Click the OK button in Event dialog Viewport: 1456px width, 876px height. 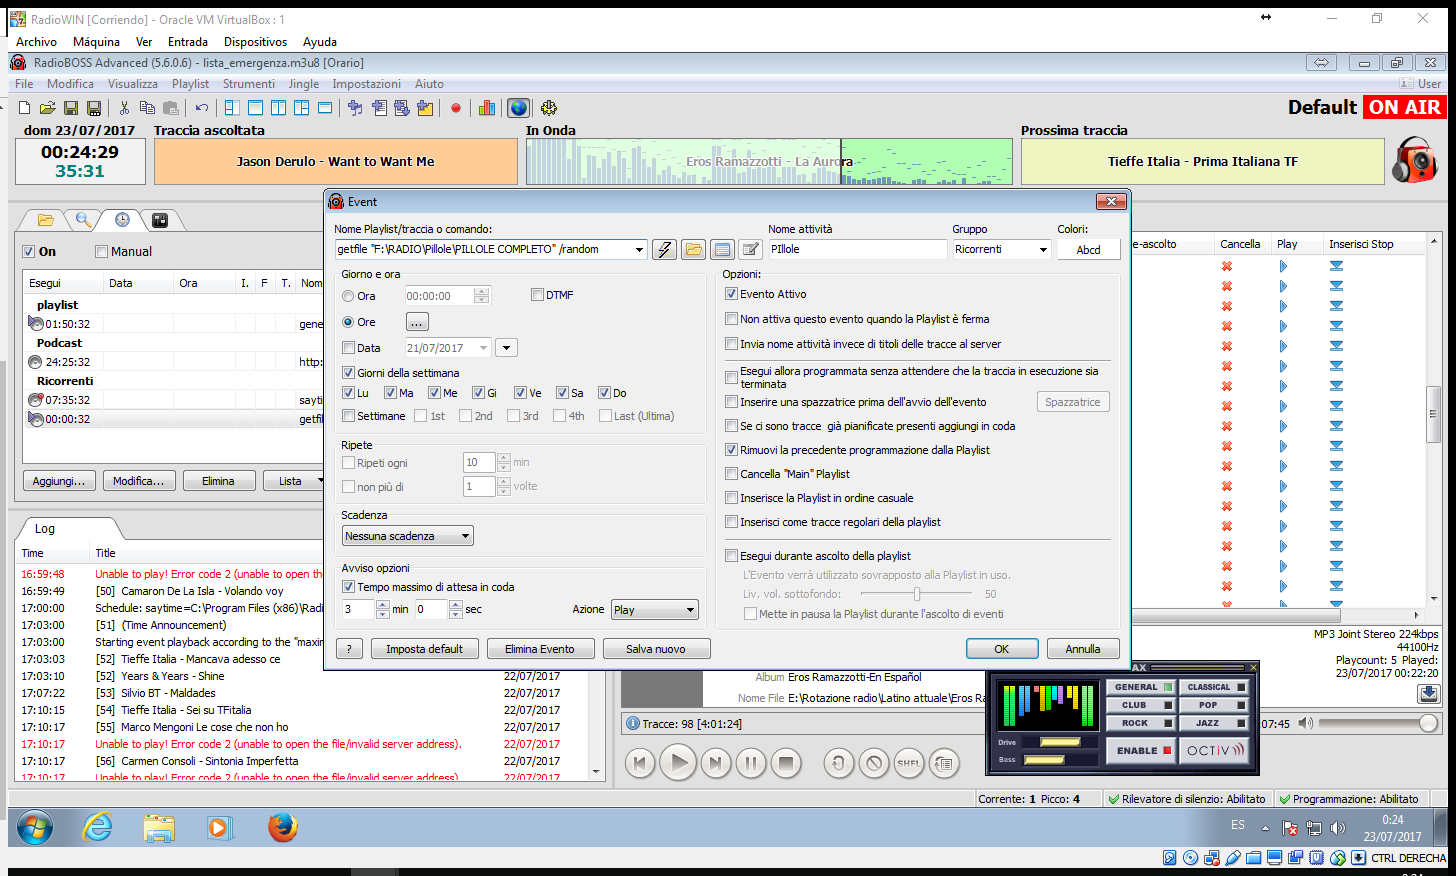[1002, 649]
